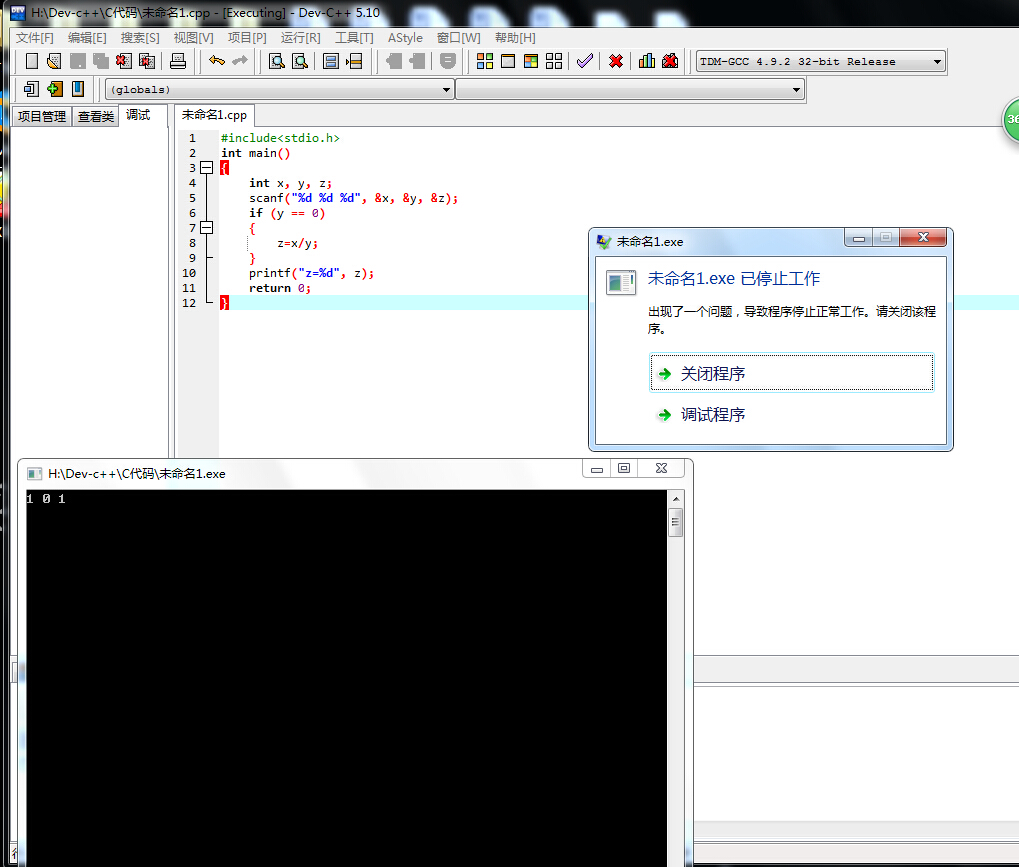The height and width of the screenshot is (867, 1019).
Task: Click line number 10 in the gutter
Action: point(189,273)
